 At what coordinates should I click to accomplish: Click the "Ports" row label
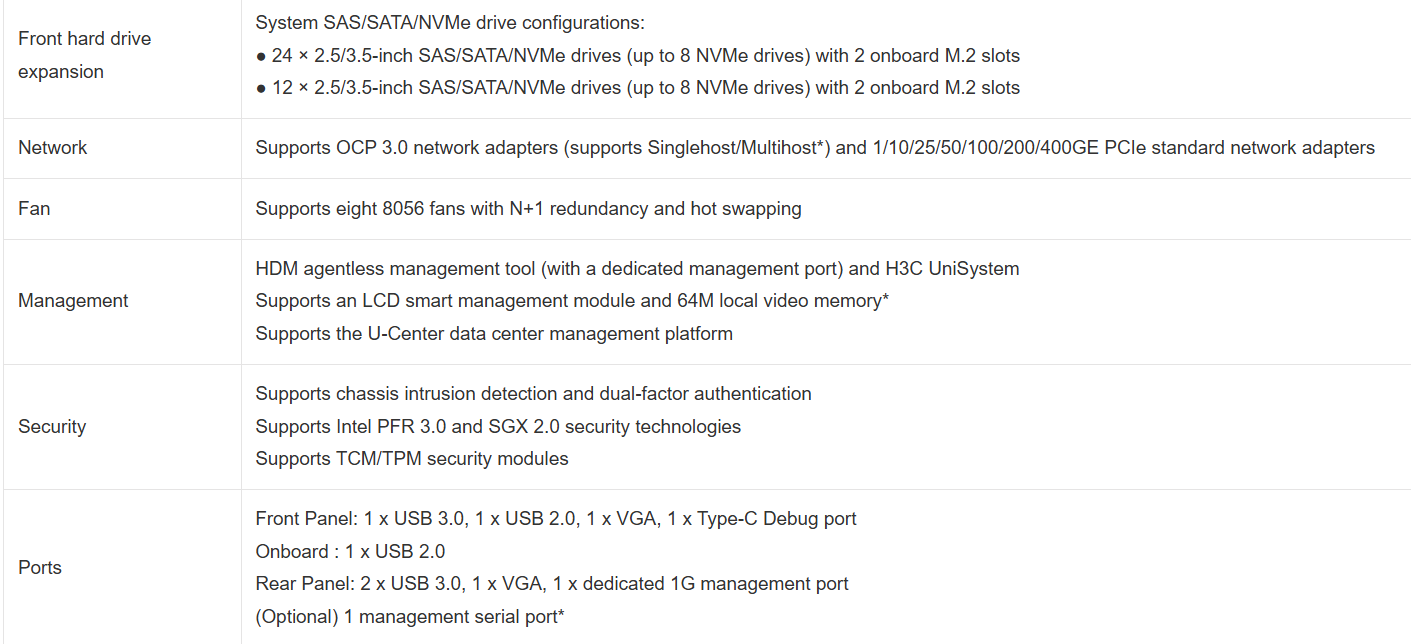(x=40, y=568)
